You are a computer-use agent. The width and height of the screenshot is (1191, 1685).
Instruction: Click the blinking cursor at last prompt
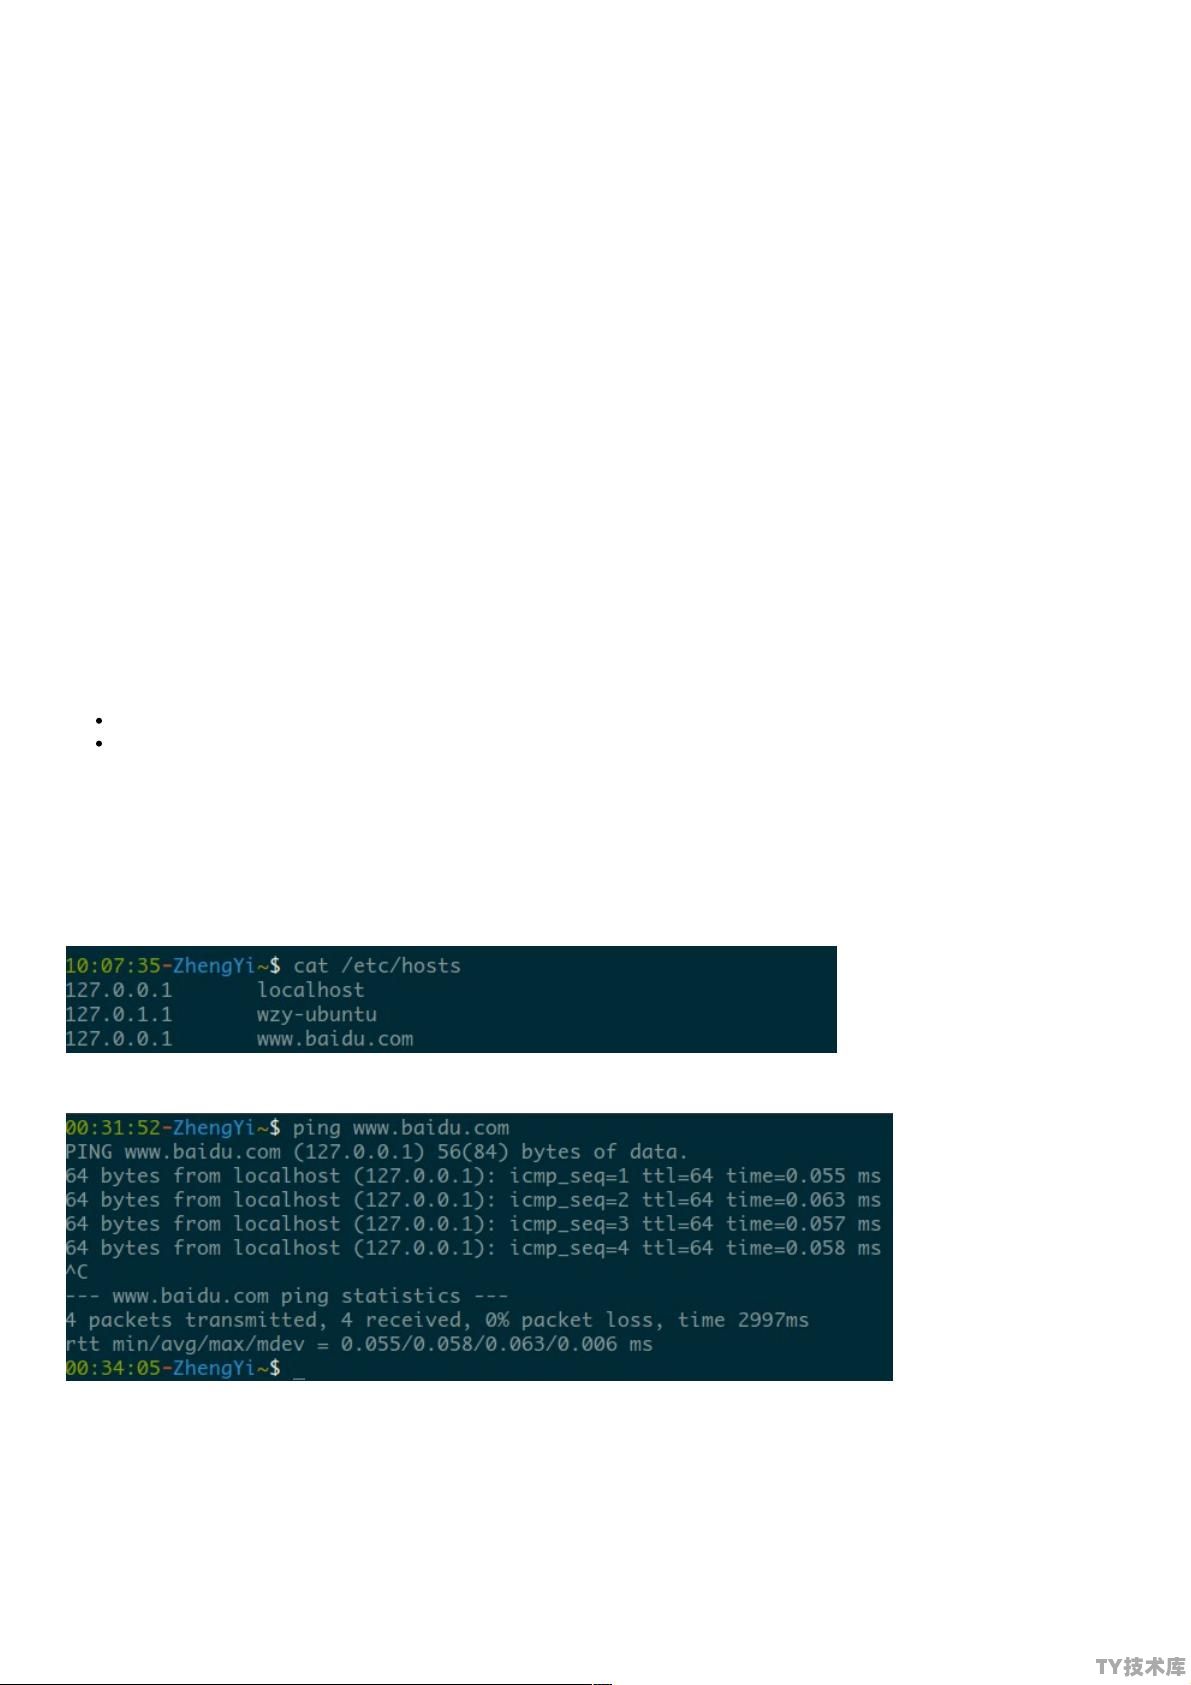click(298, 1370)
